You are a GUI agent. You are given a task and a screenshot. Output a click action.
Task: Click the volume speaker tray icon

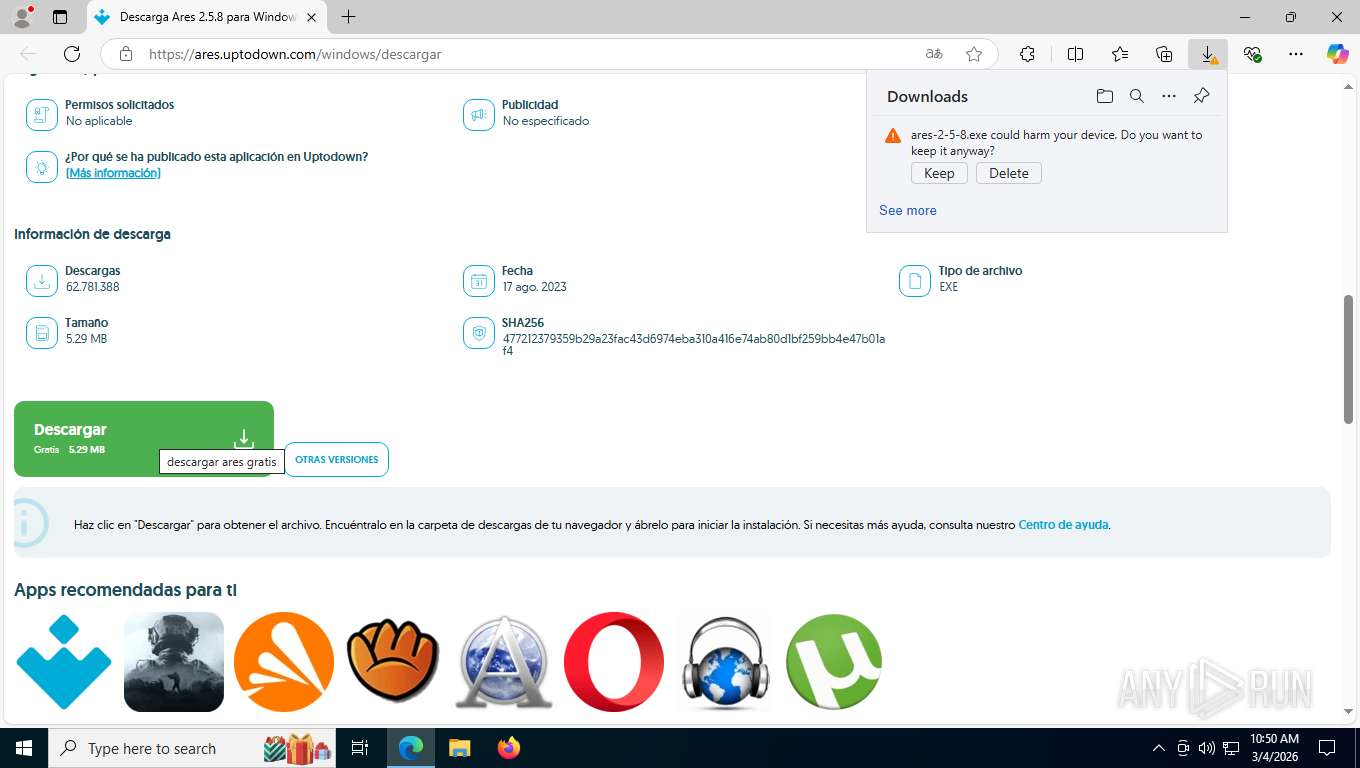(1207, 748)
